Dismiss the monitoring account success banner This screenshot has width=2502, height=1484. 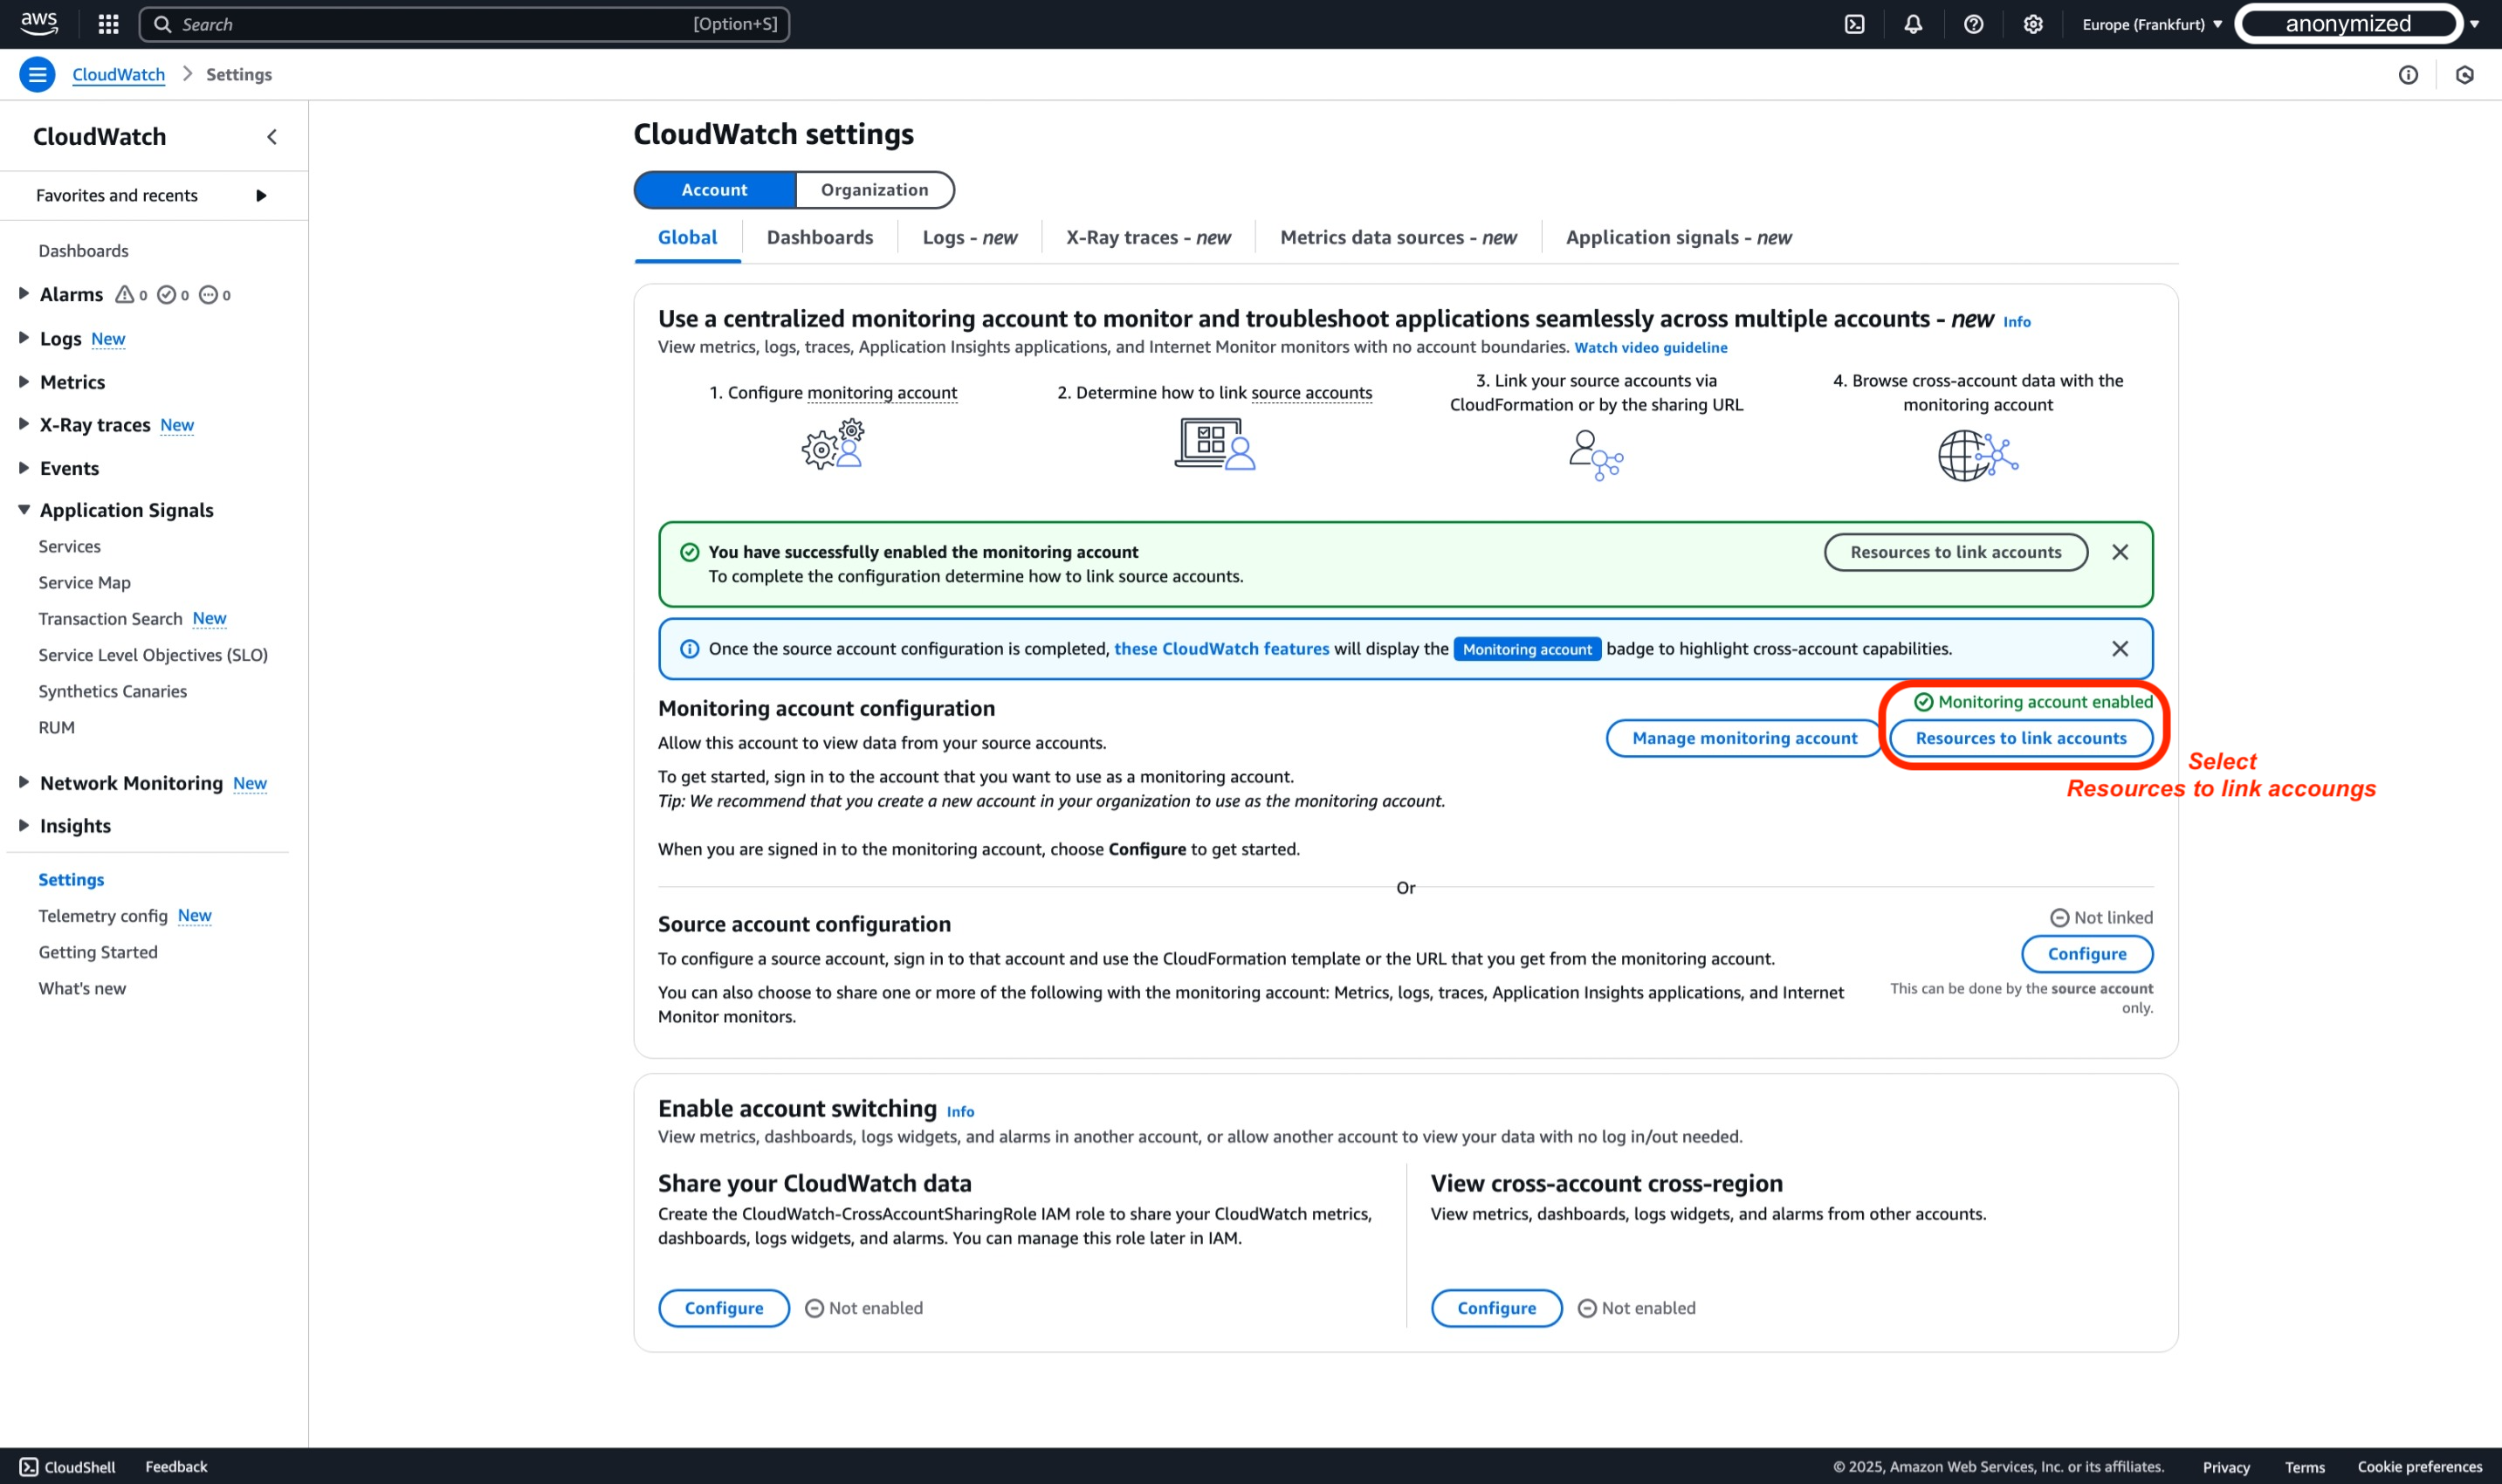click(x=2122, y=551)
